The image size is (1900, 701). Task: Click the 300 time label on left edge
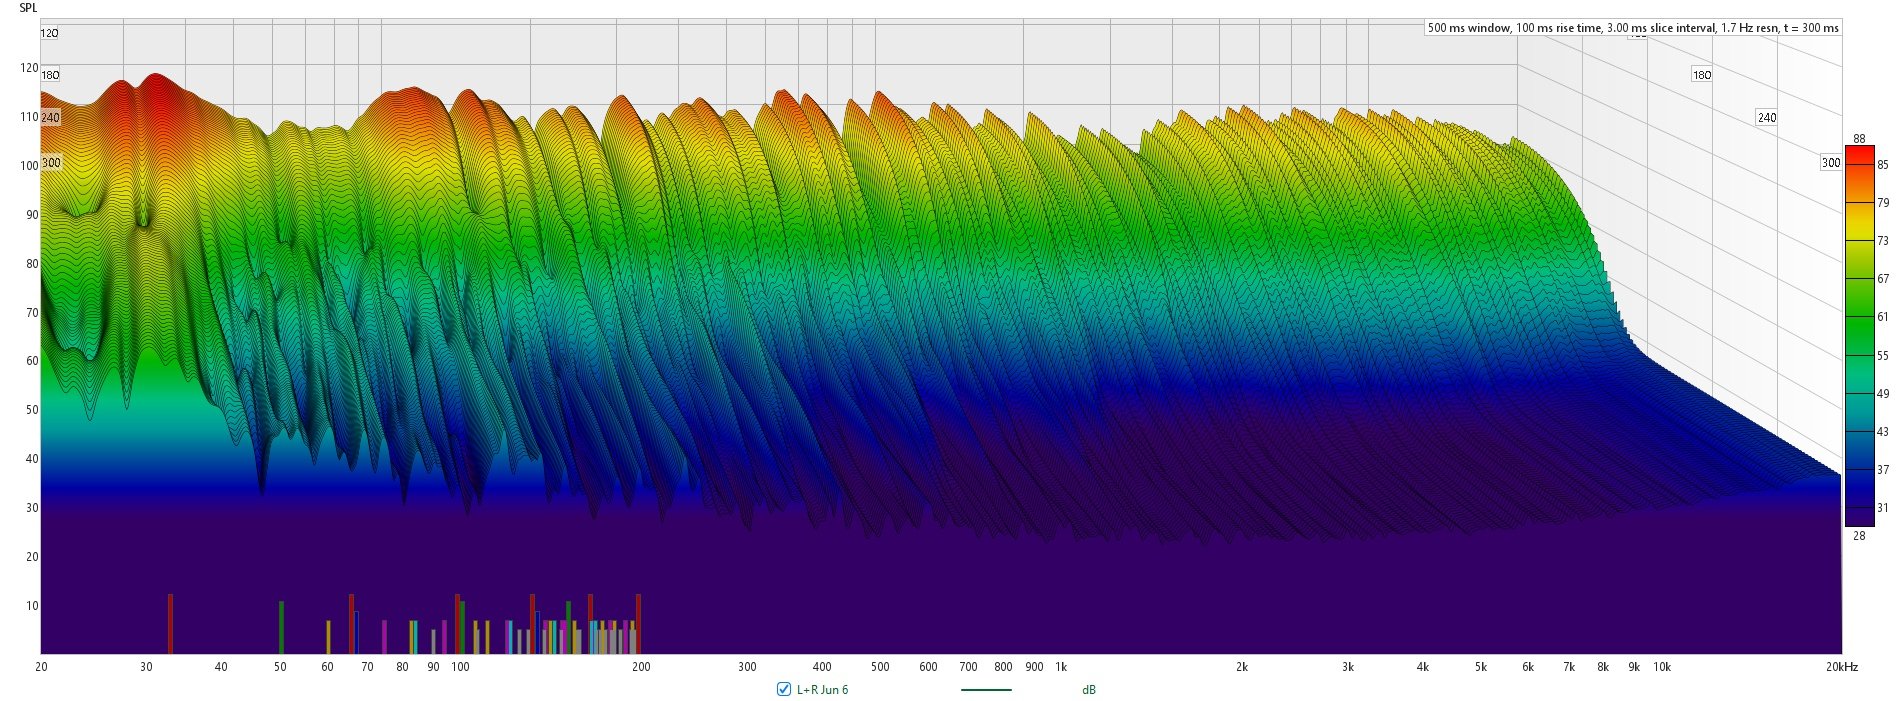pyautogui.click(x=50, y=163)
